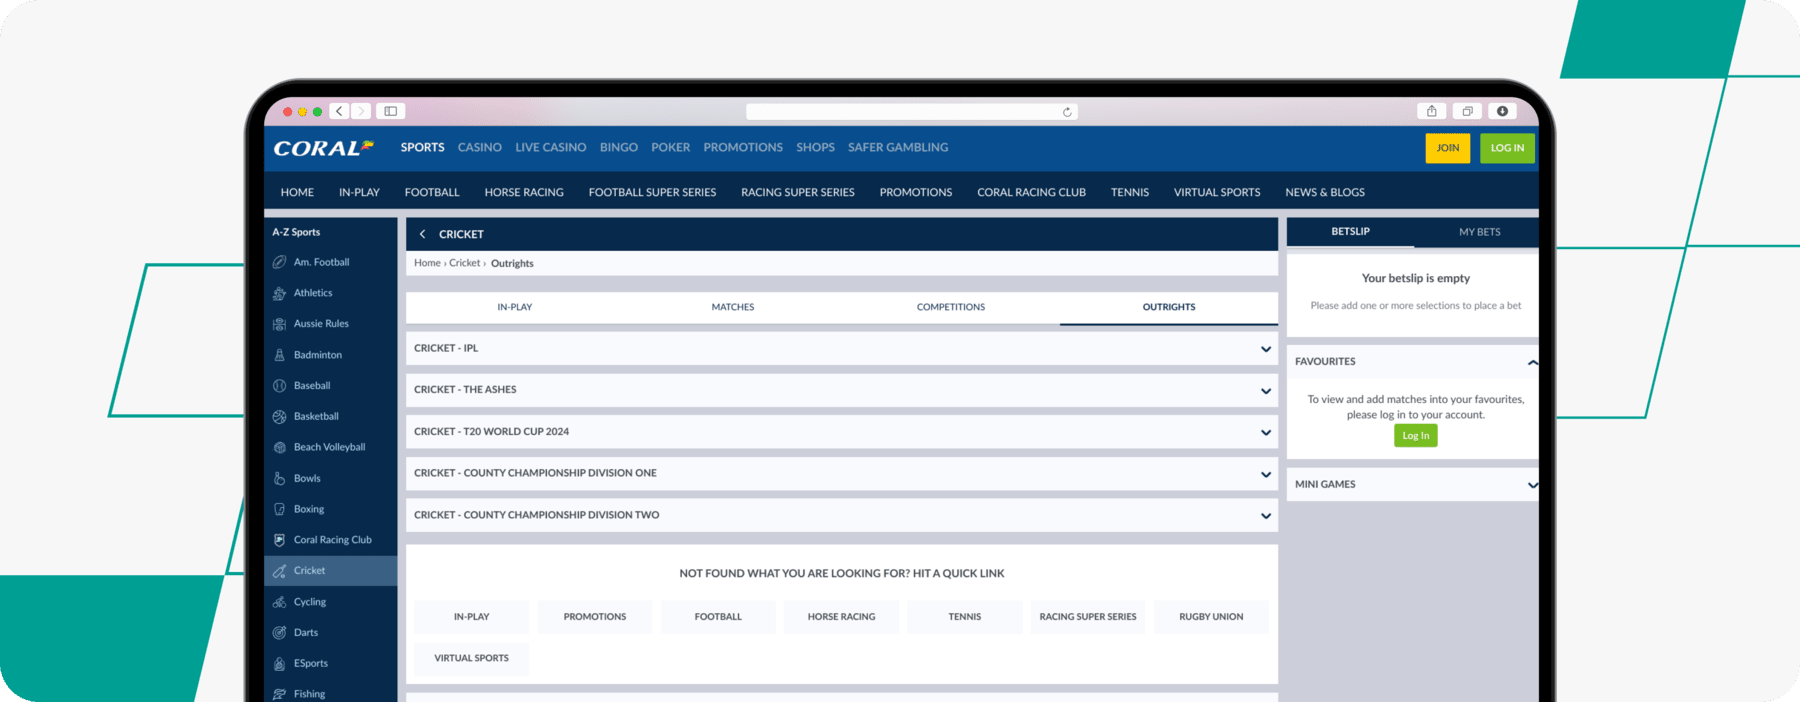Open the ESports sidebar icon
Screen dimensions: 1800x702
pos(280,663)
